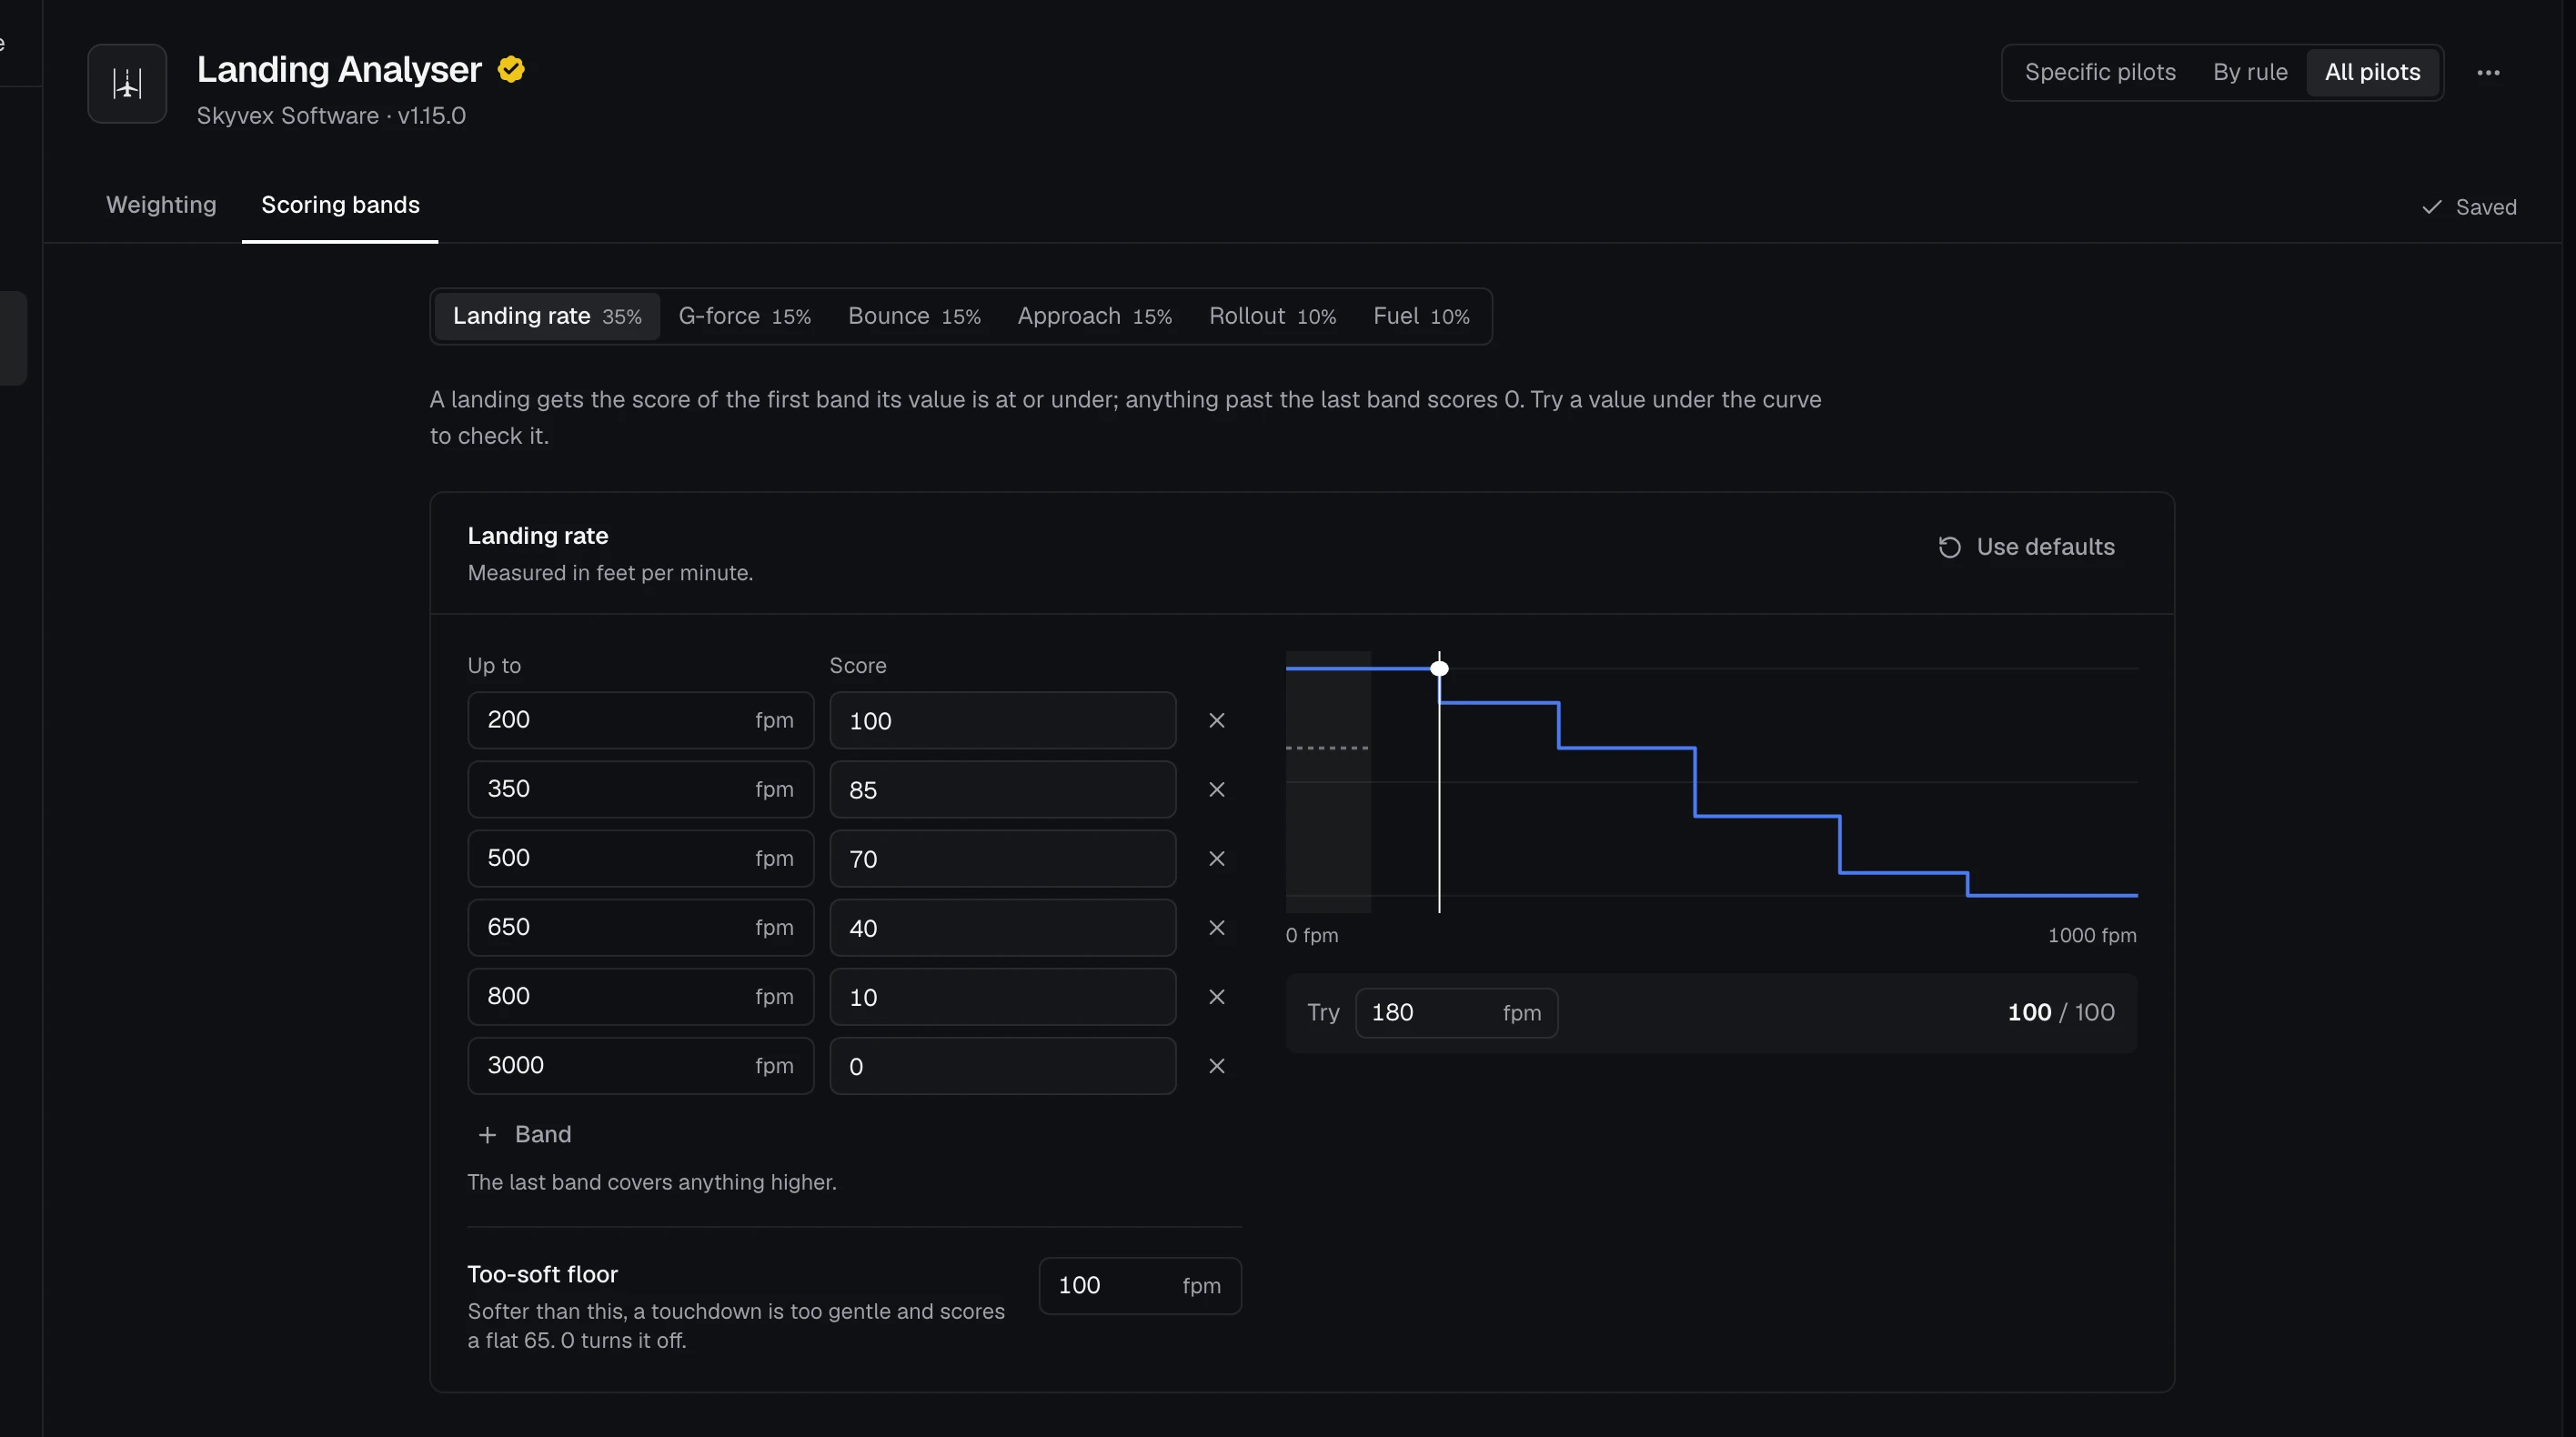Remove the 3000 fpm band

1216,1065
